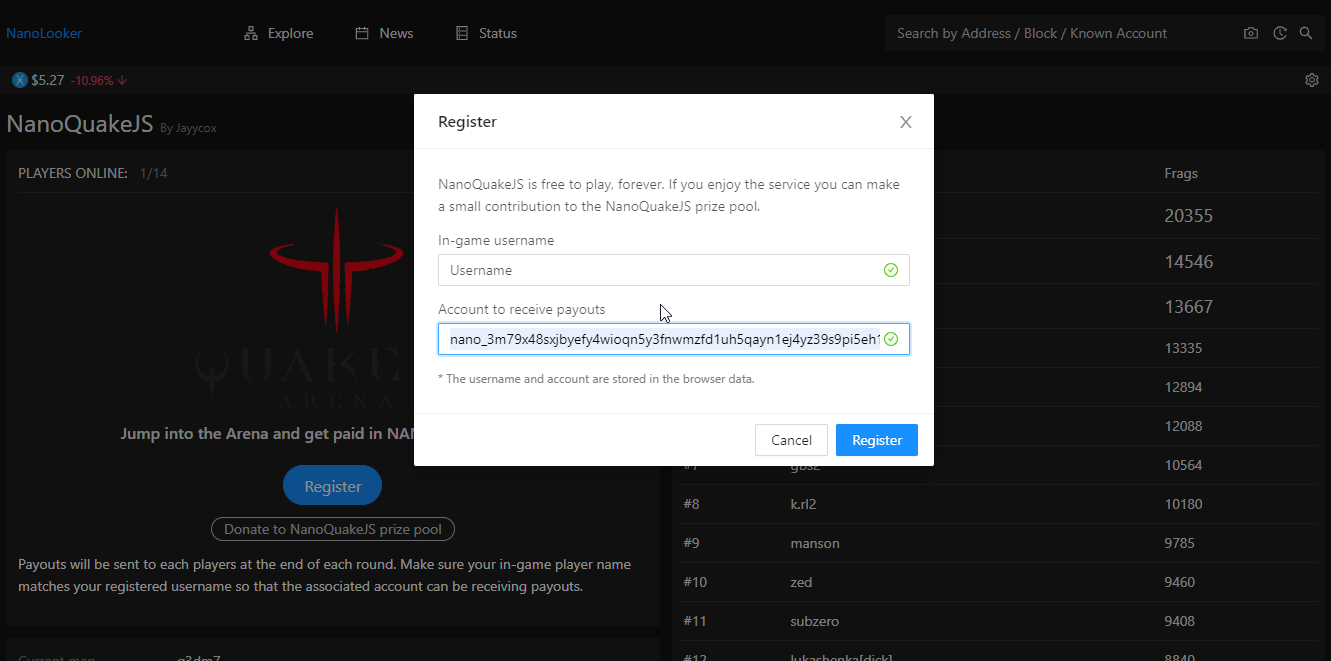Image resolution: width=1331 pixels, height=661 pixels.
Task: Select the 12088 frags value
Action: 1183,426
